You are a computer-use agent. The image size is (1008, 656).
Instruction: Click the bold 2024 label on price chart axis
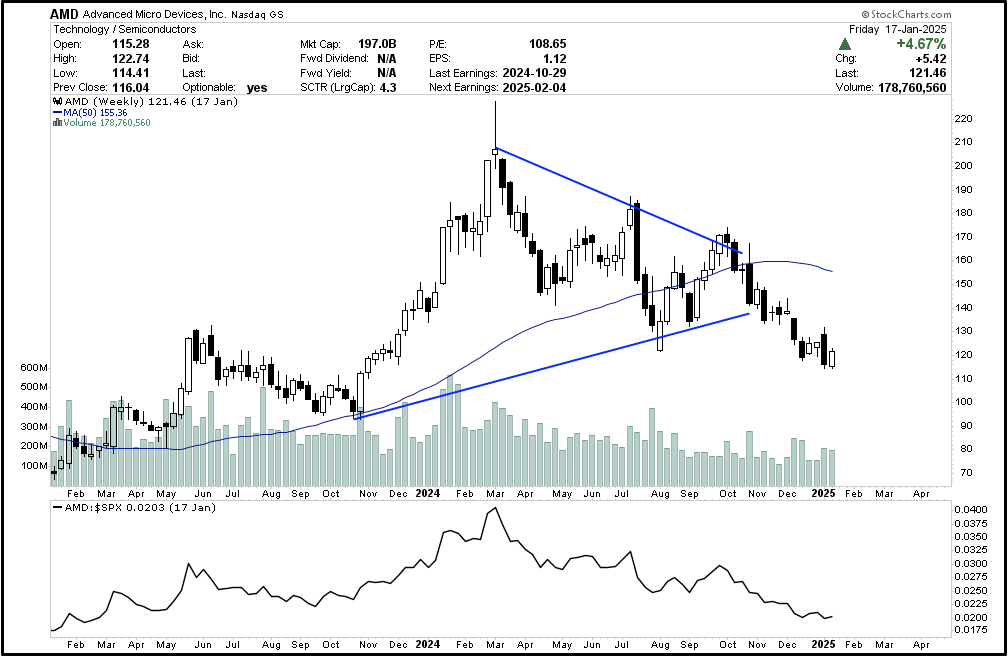tap(428, 493)
